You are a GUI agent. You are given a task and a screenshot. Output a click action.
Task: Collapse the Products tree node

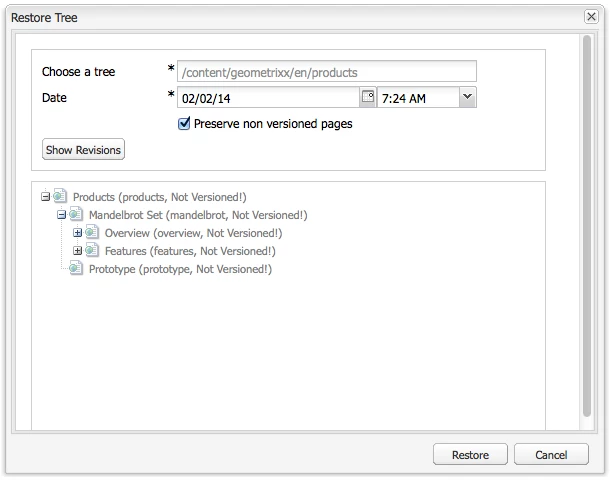click(x=46, y=197)
